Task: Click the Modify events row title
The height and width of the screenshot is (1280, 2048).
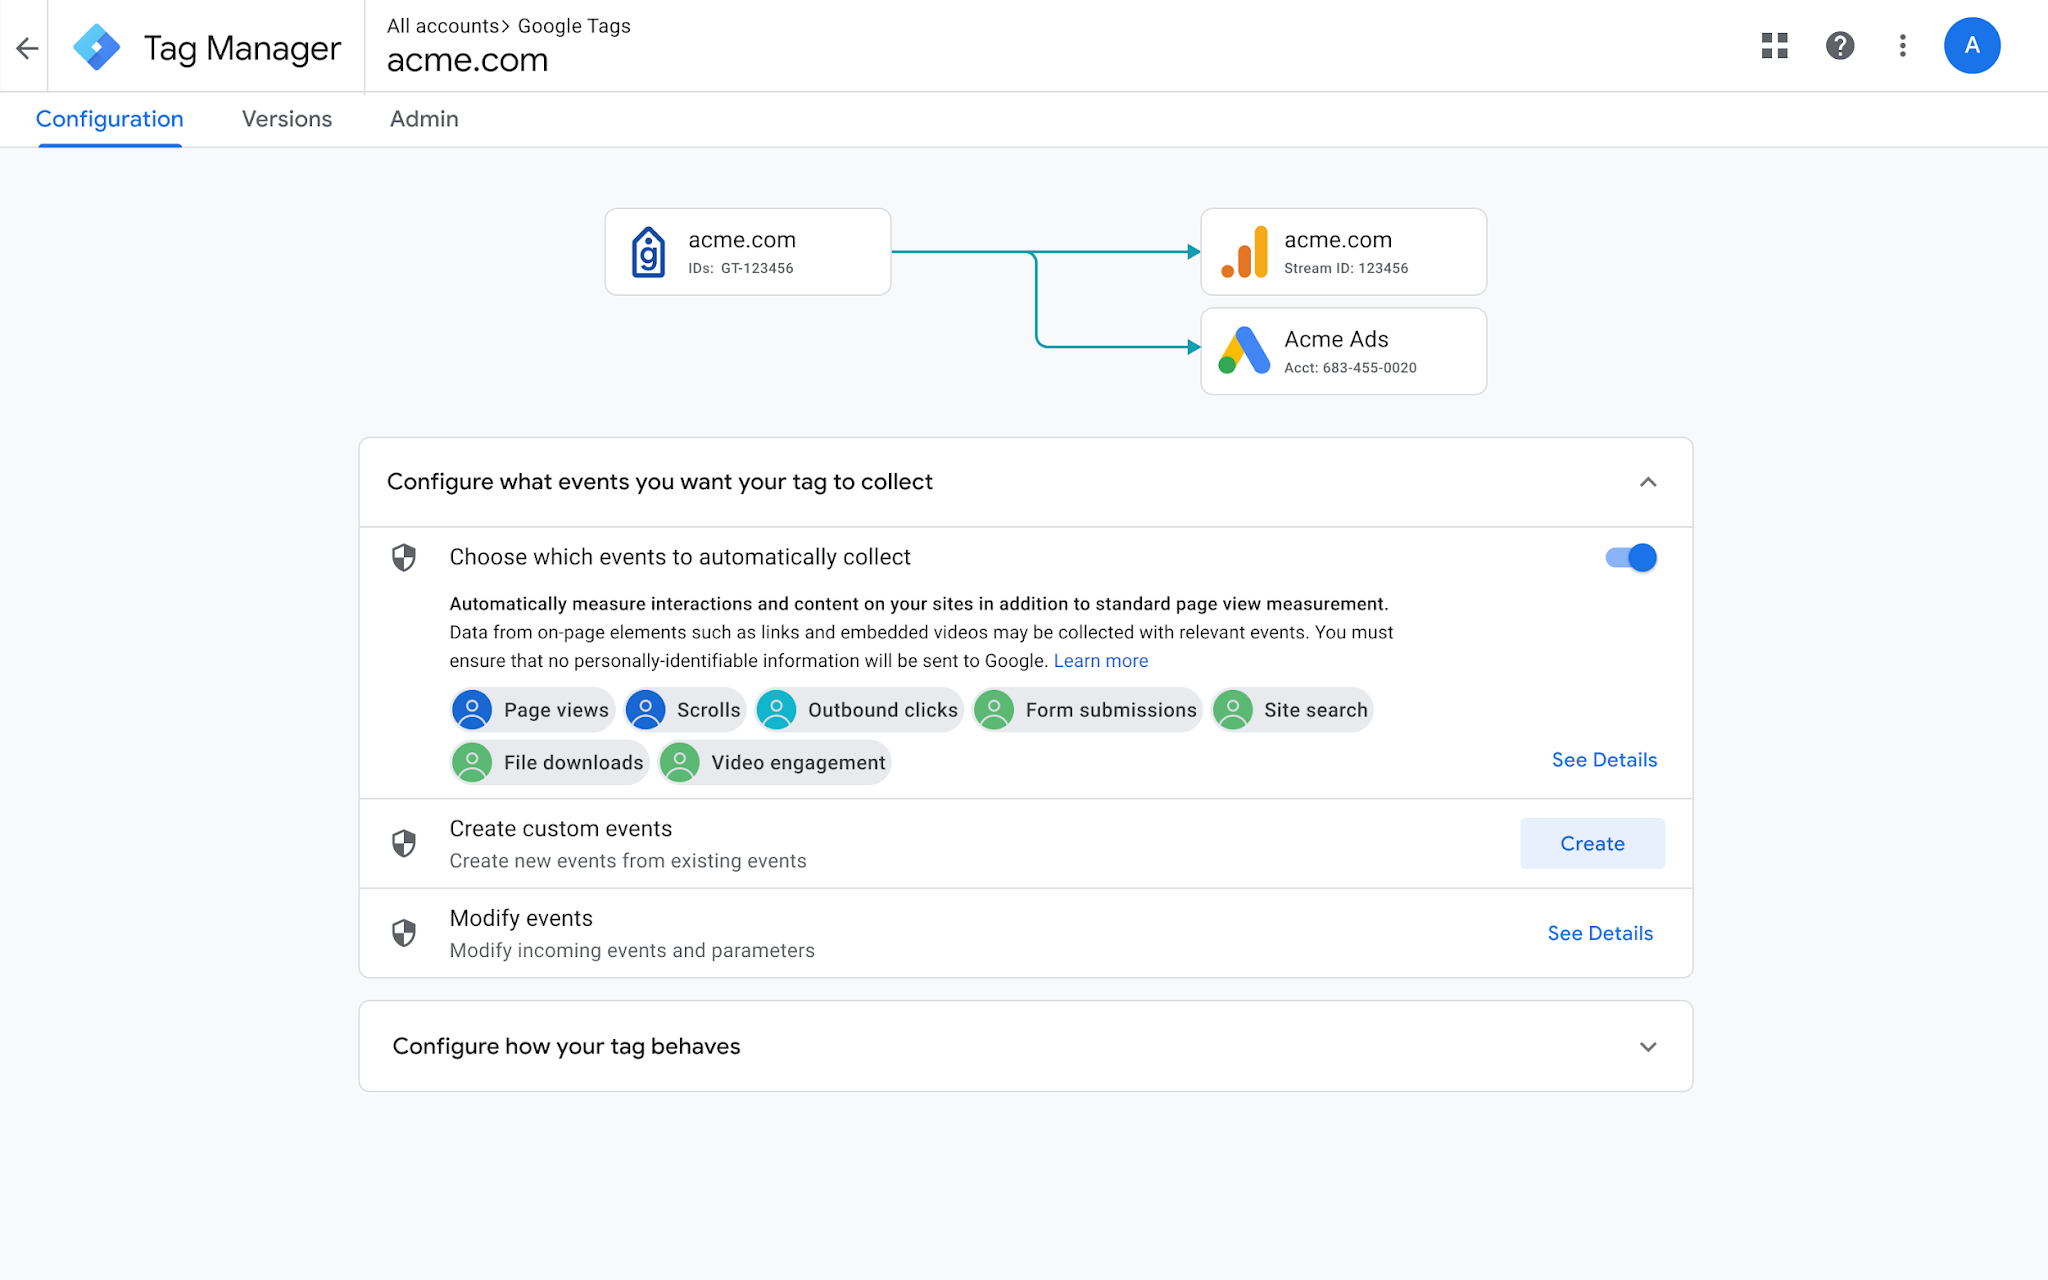Action: 521,919
